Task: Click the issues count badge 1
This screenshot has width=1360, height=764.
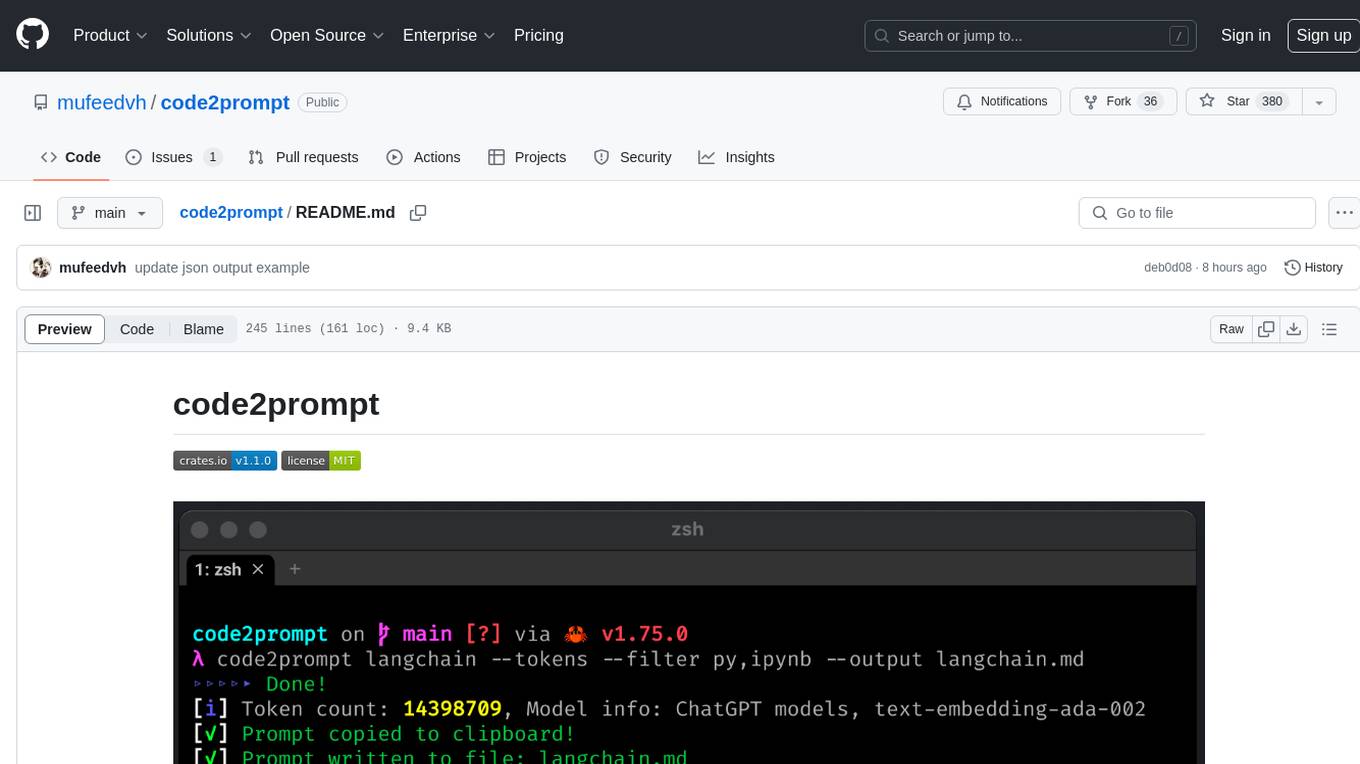Action: pos(212,157)
